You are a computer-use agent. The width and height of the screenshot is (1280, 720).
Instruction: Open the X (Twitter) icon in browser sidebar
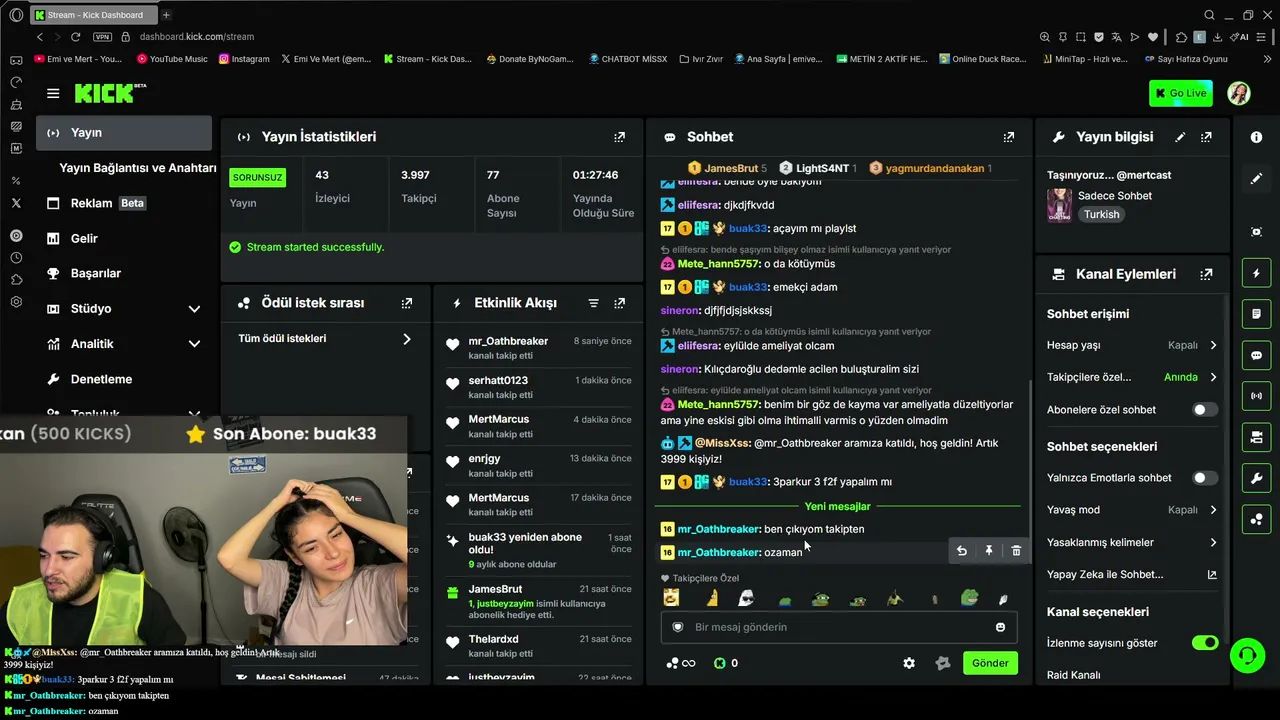pyautogui.click(x=16, y=203)
